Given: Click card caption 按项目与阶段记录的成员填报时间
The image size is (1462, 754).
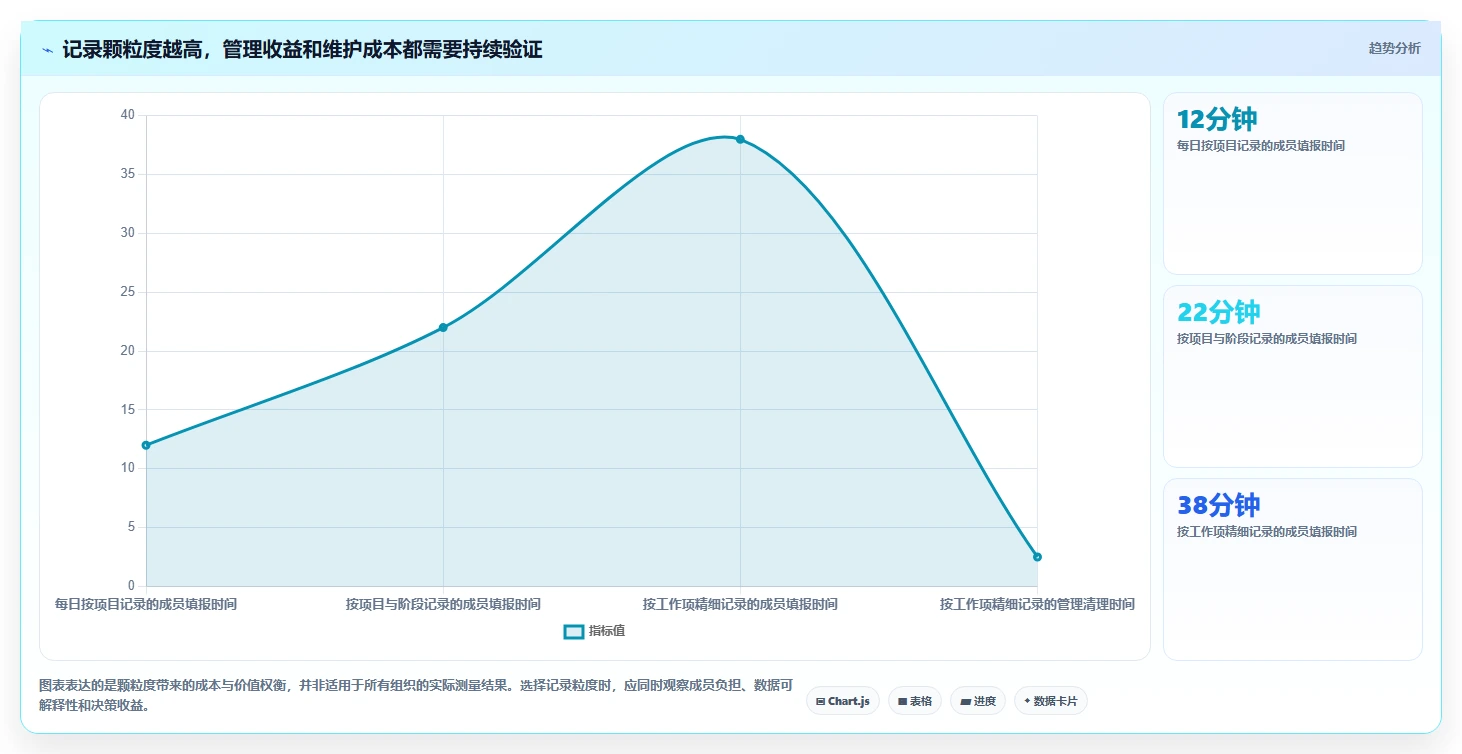Looking at the screenshot, I should click(x=1267, y=339).
